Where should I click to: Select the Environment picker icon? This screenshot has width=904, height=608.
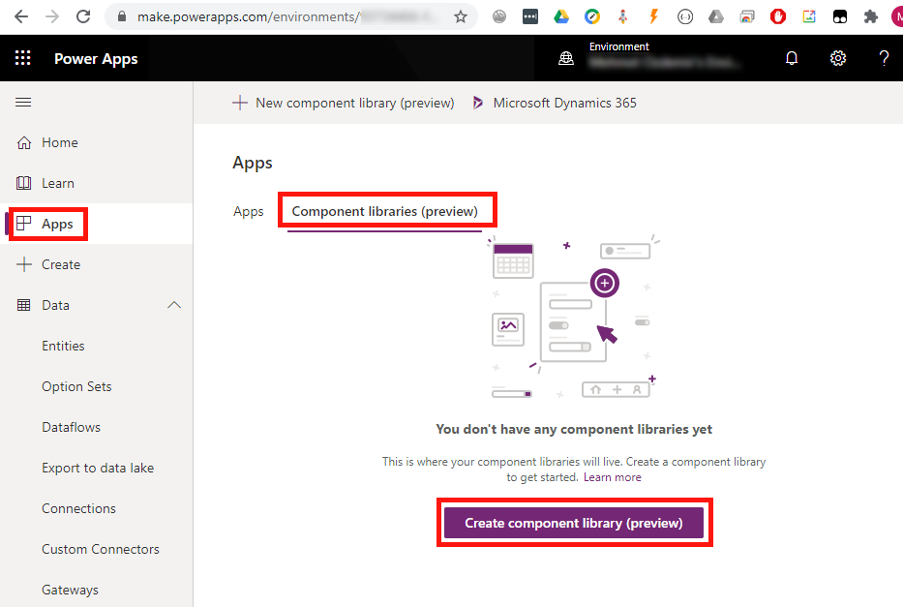[x=566, y=58]
